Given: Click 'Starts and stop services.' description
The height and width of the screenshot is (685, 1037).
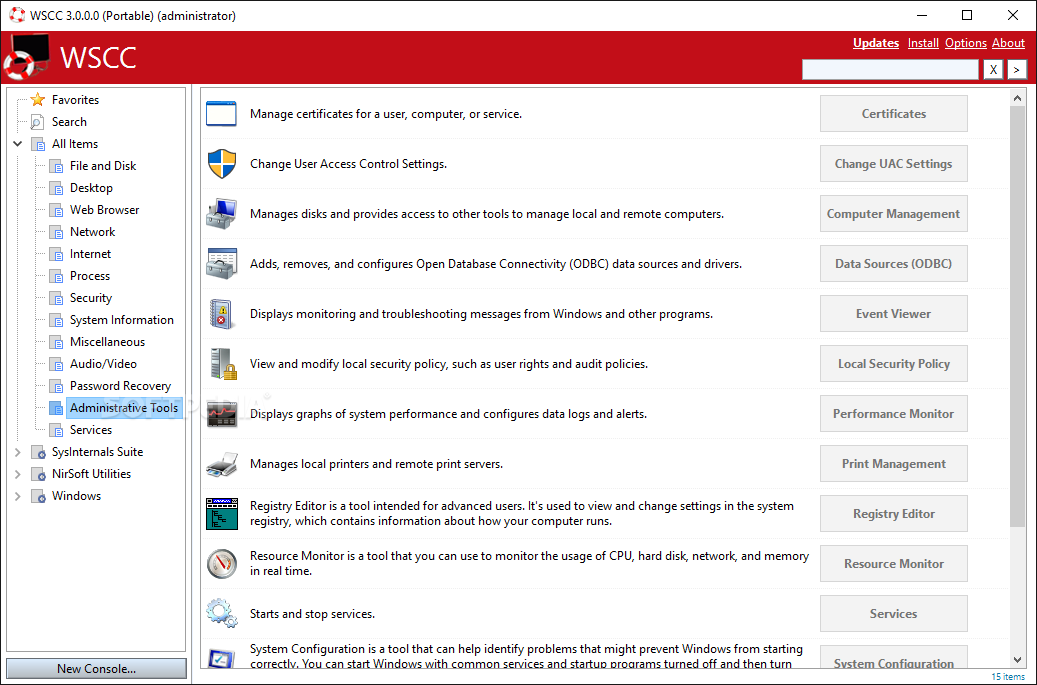Looking at the screenshot, I should (x=312, y=614).
